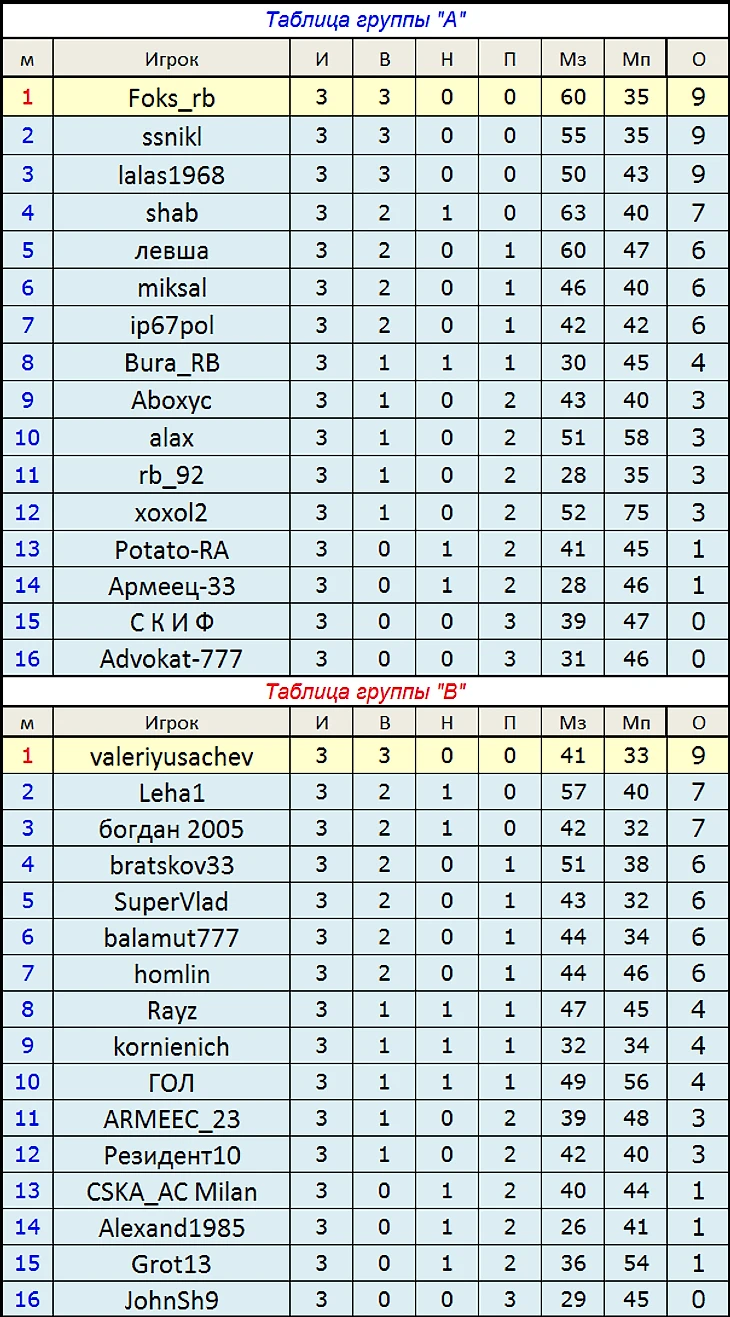Click player name Potato-RA
The width and height of the screenshot is (730, 1317).
[171, 550]
